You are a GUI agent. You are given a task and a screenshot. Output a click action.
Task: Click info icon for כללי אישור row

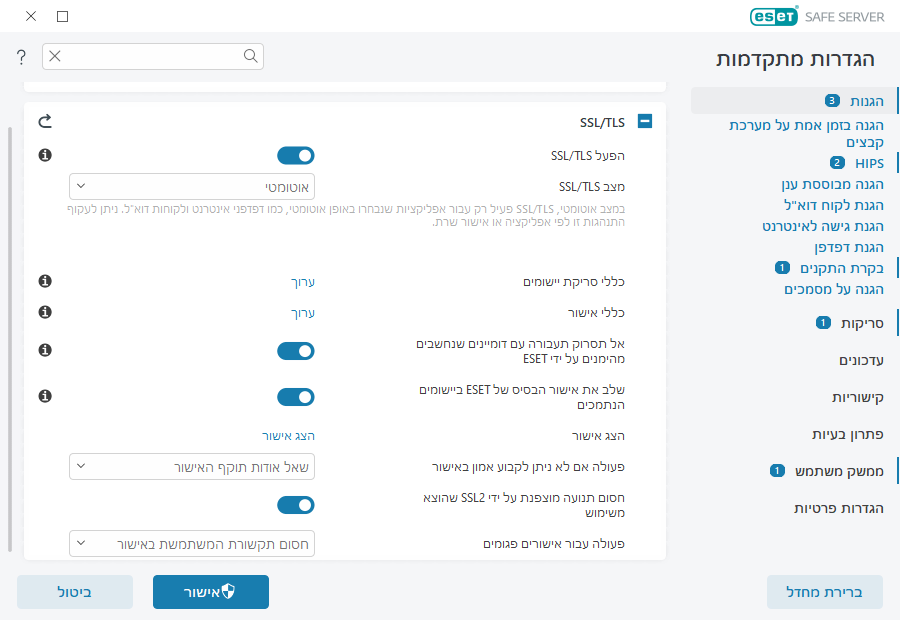(x=45, y=312)
